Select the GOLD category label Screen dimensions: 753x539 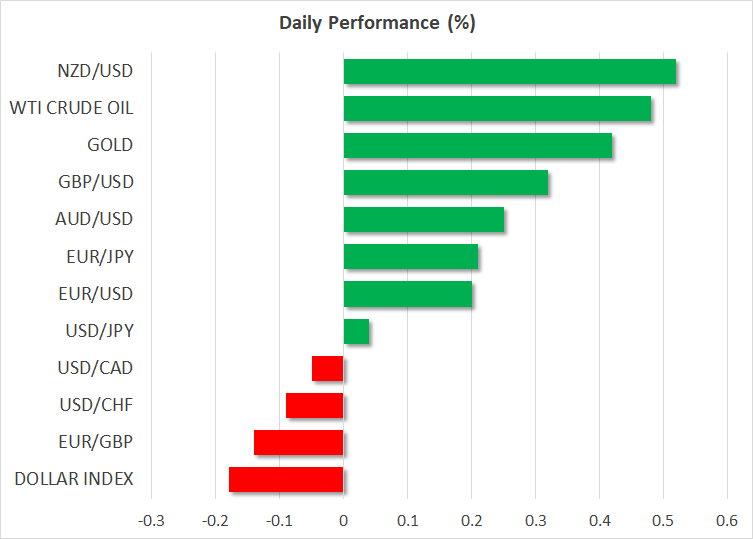[x=110, y=145]
